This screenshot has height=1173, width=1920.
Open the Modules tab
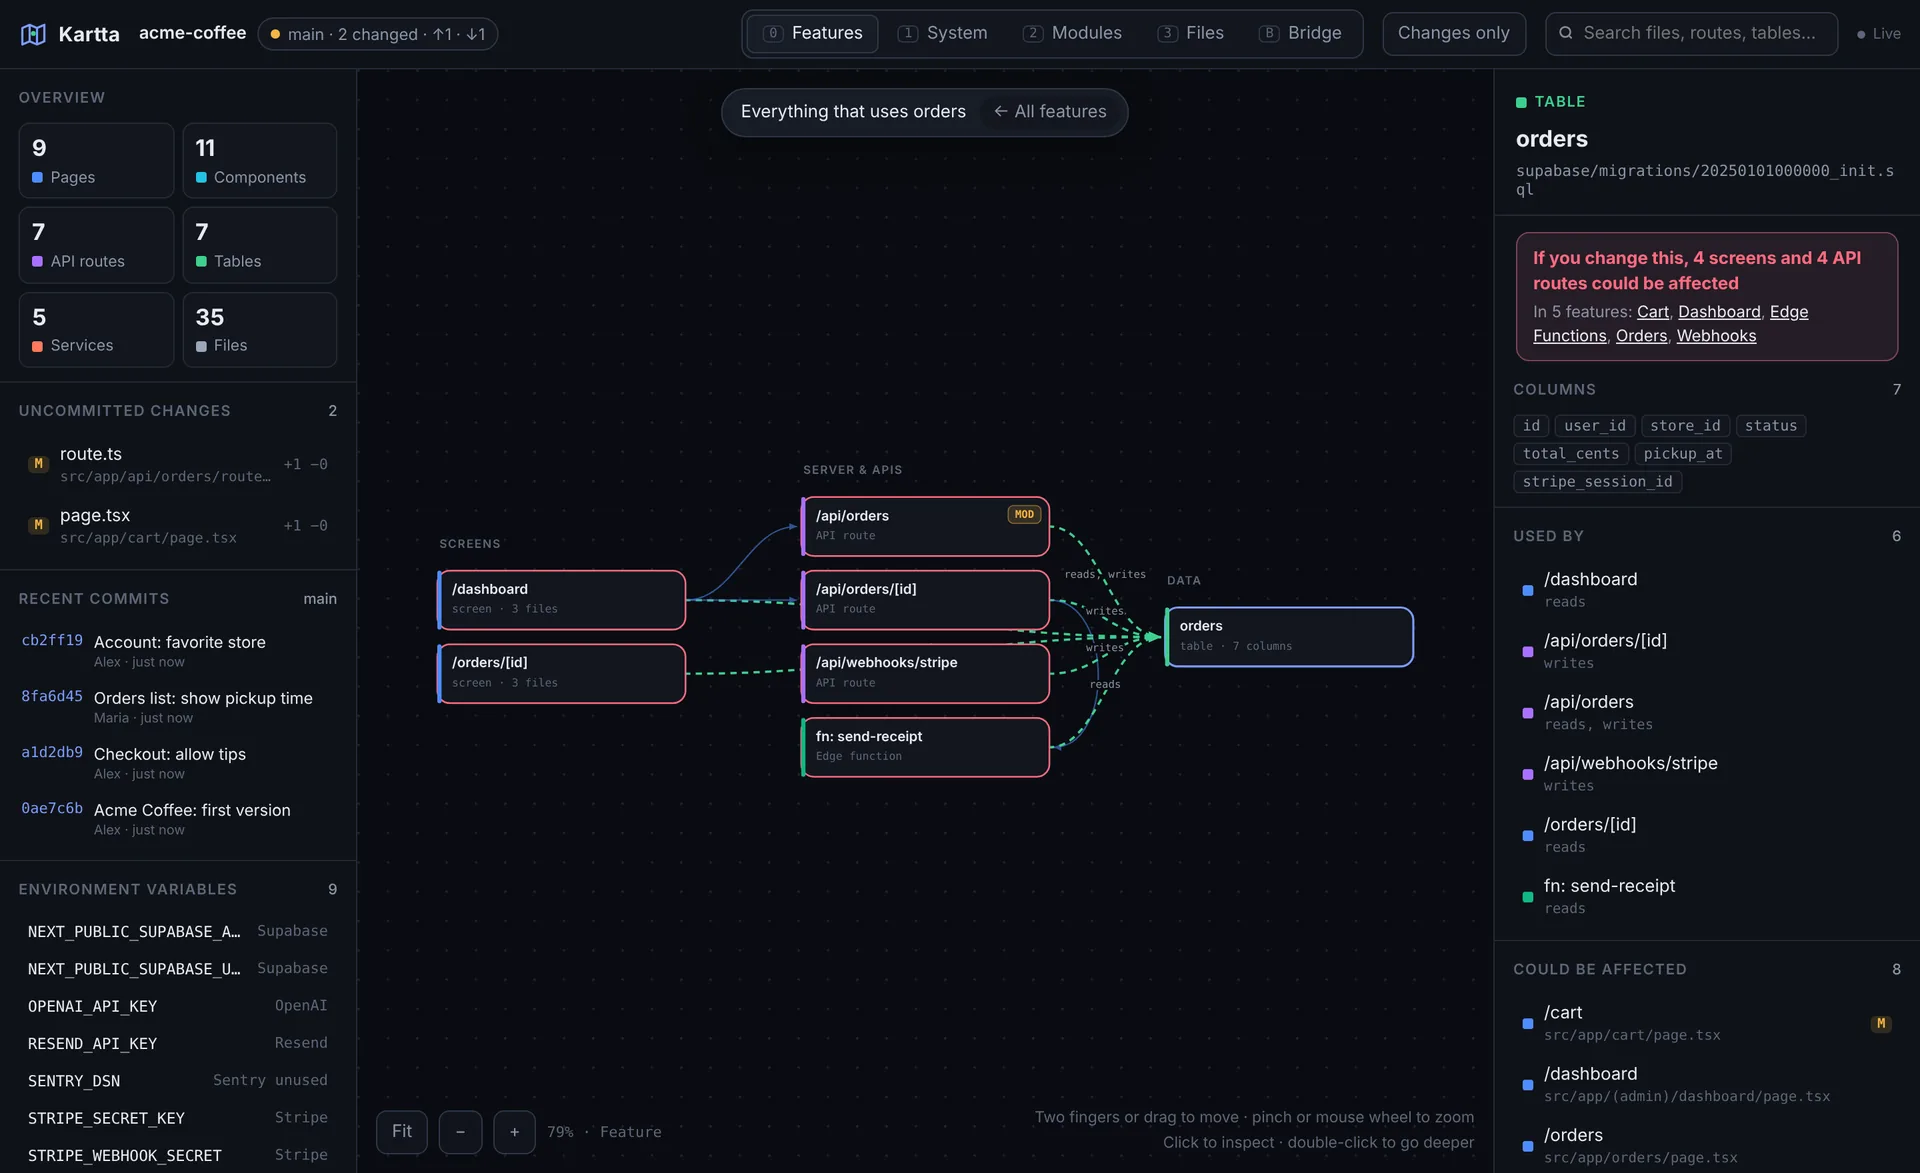click(x=1073, y=33)
